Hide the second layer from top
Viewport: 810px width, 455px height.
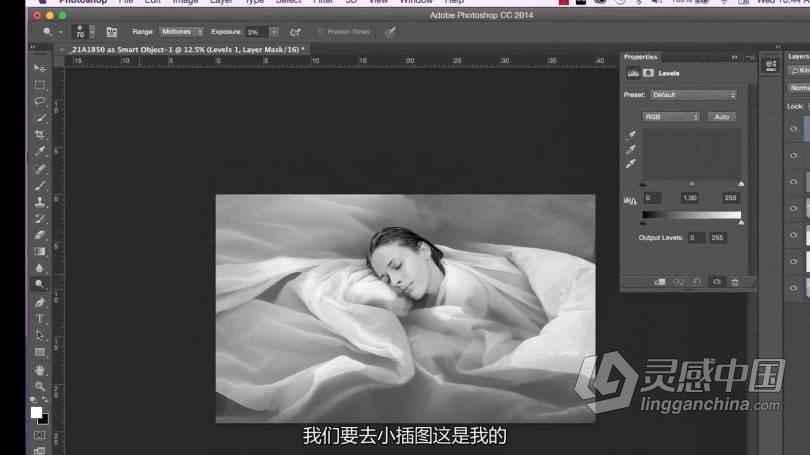794,155
